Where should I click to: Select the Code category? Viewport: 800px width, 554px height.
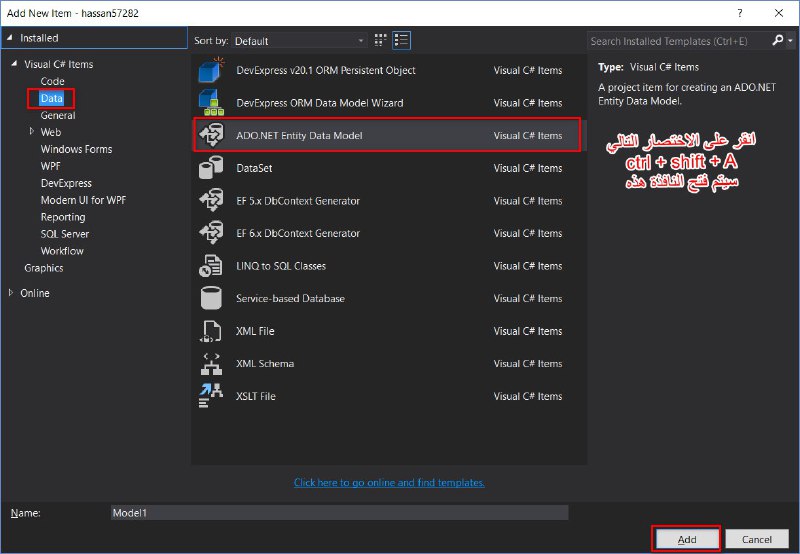point(53,81)
